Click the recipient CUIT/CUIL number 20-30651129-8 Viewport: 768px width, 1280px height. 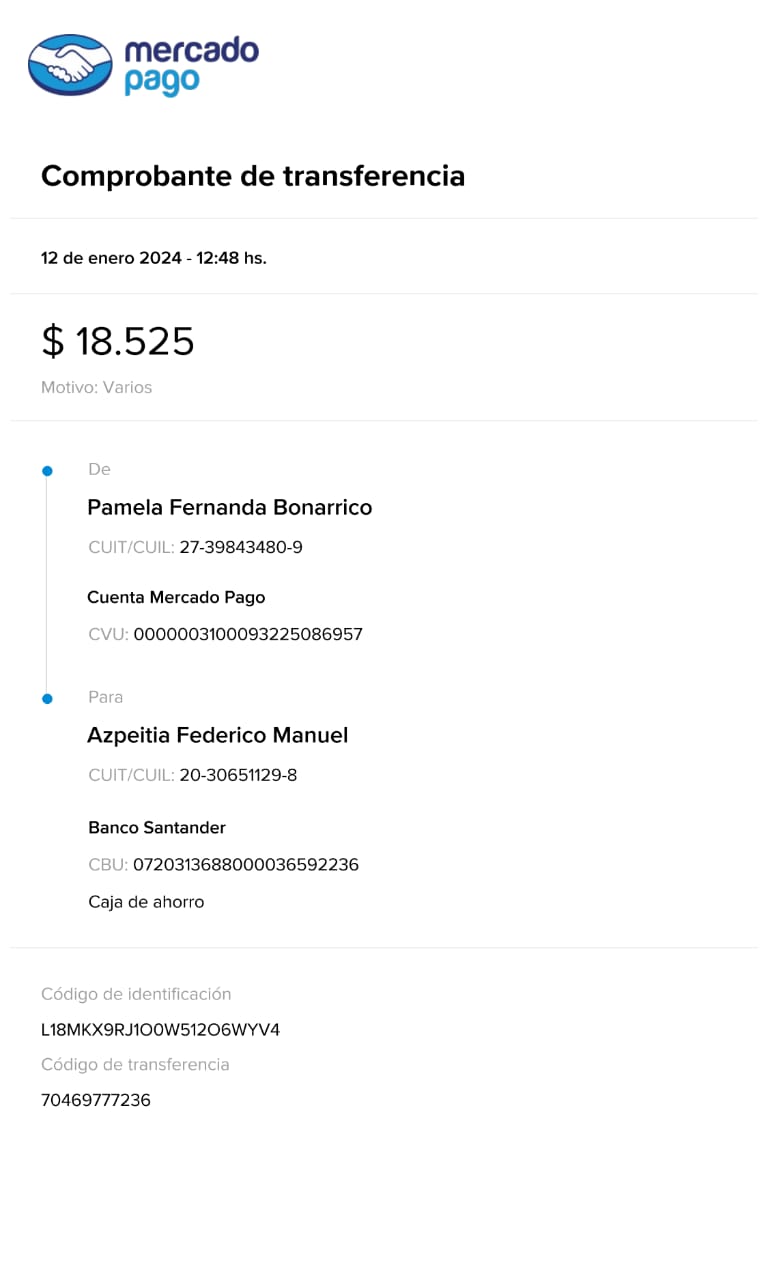(238, 776)
